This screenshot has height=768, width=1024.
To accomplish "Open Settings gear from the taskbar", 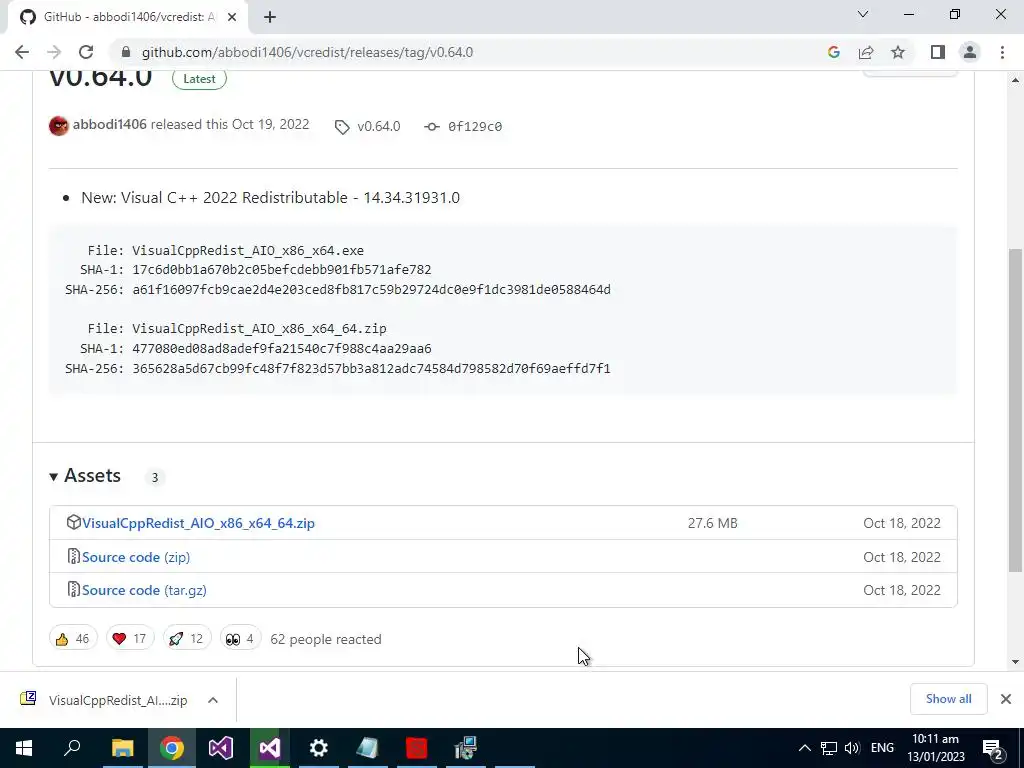I will click(319, 748).
